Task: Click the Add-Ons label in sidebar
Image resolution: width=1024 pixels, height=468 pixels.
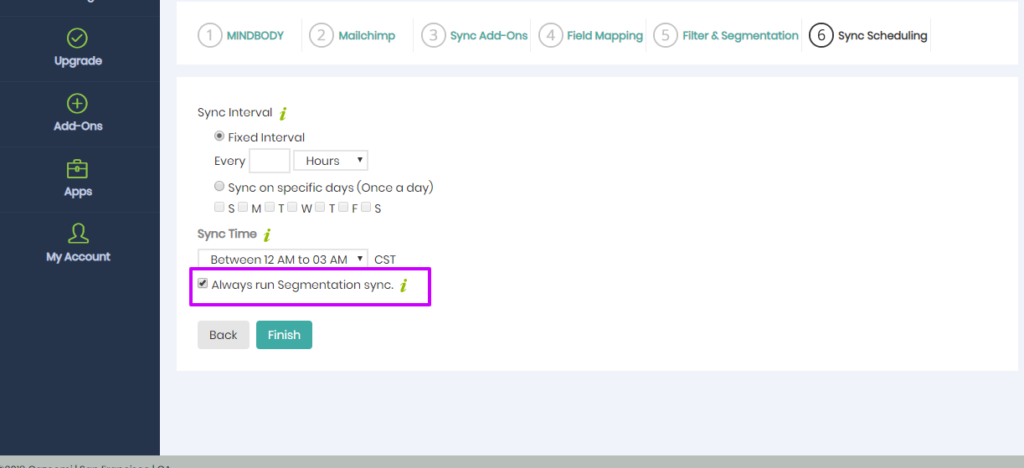Action: tap(78, 126)
